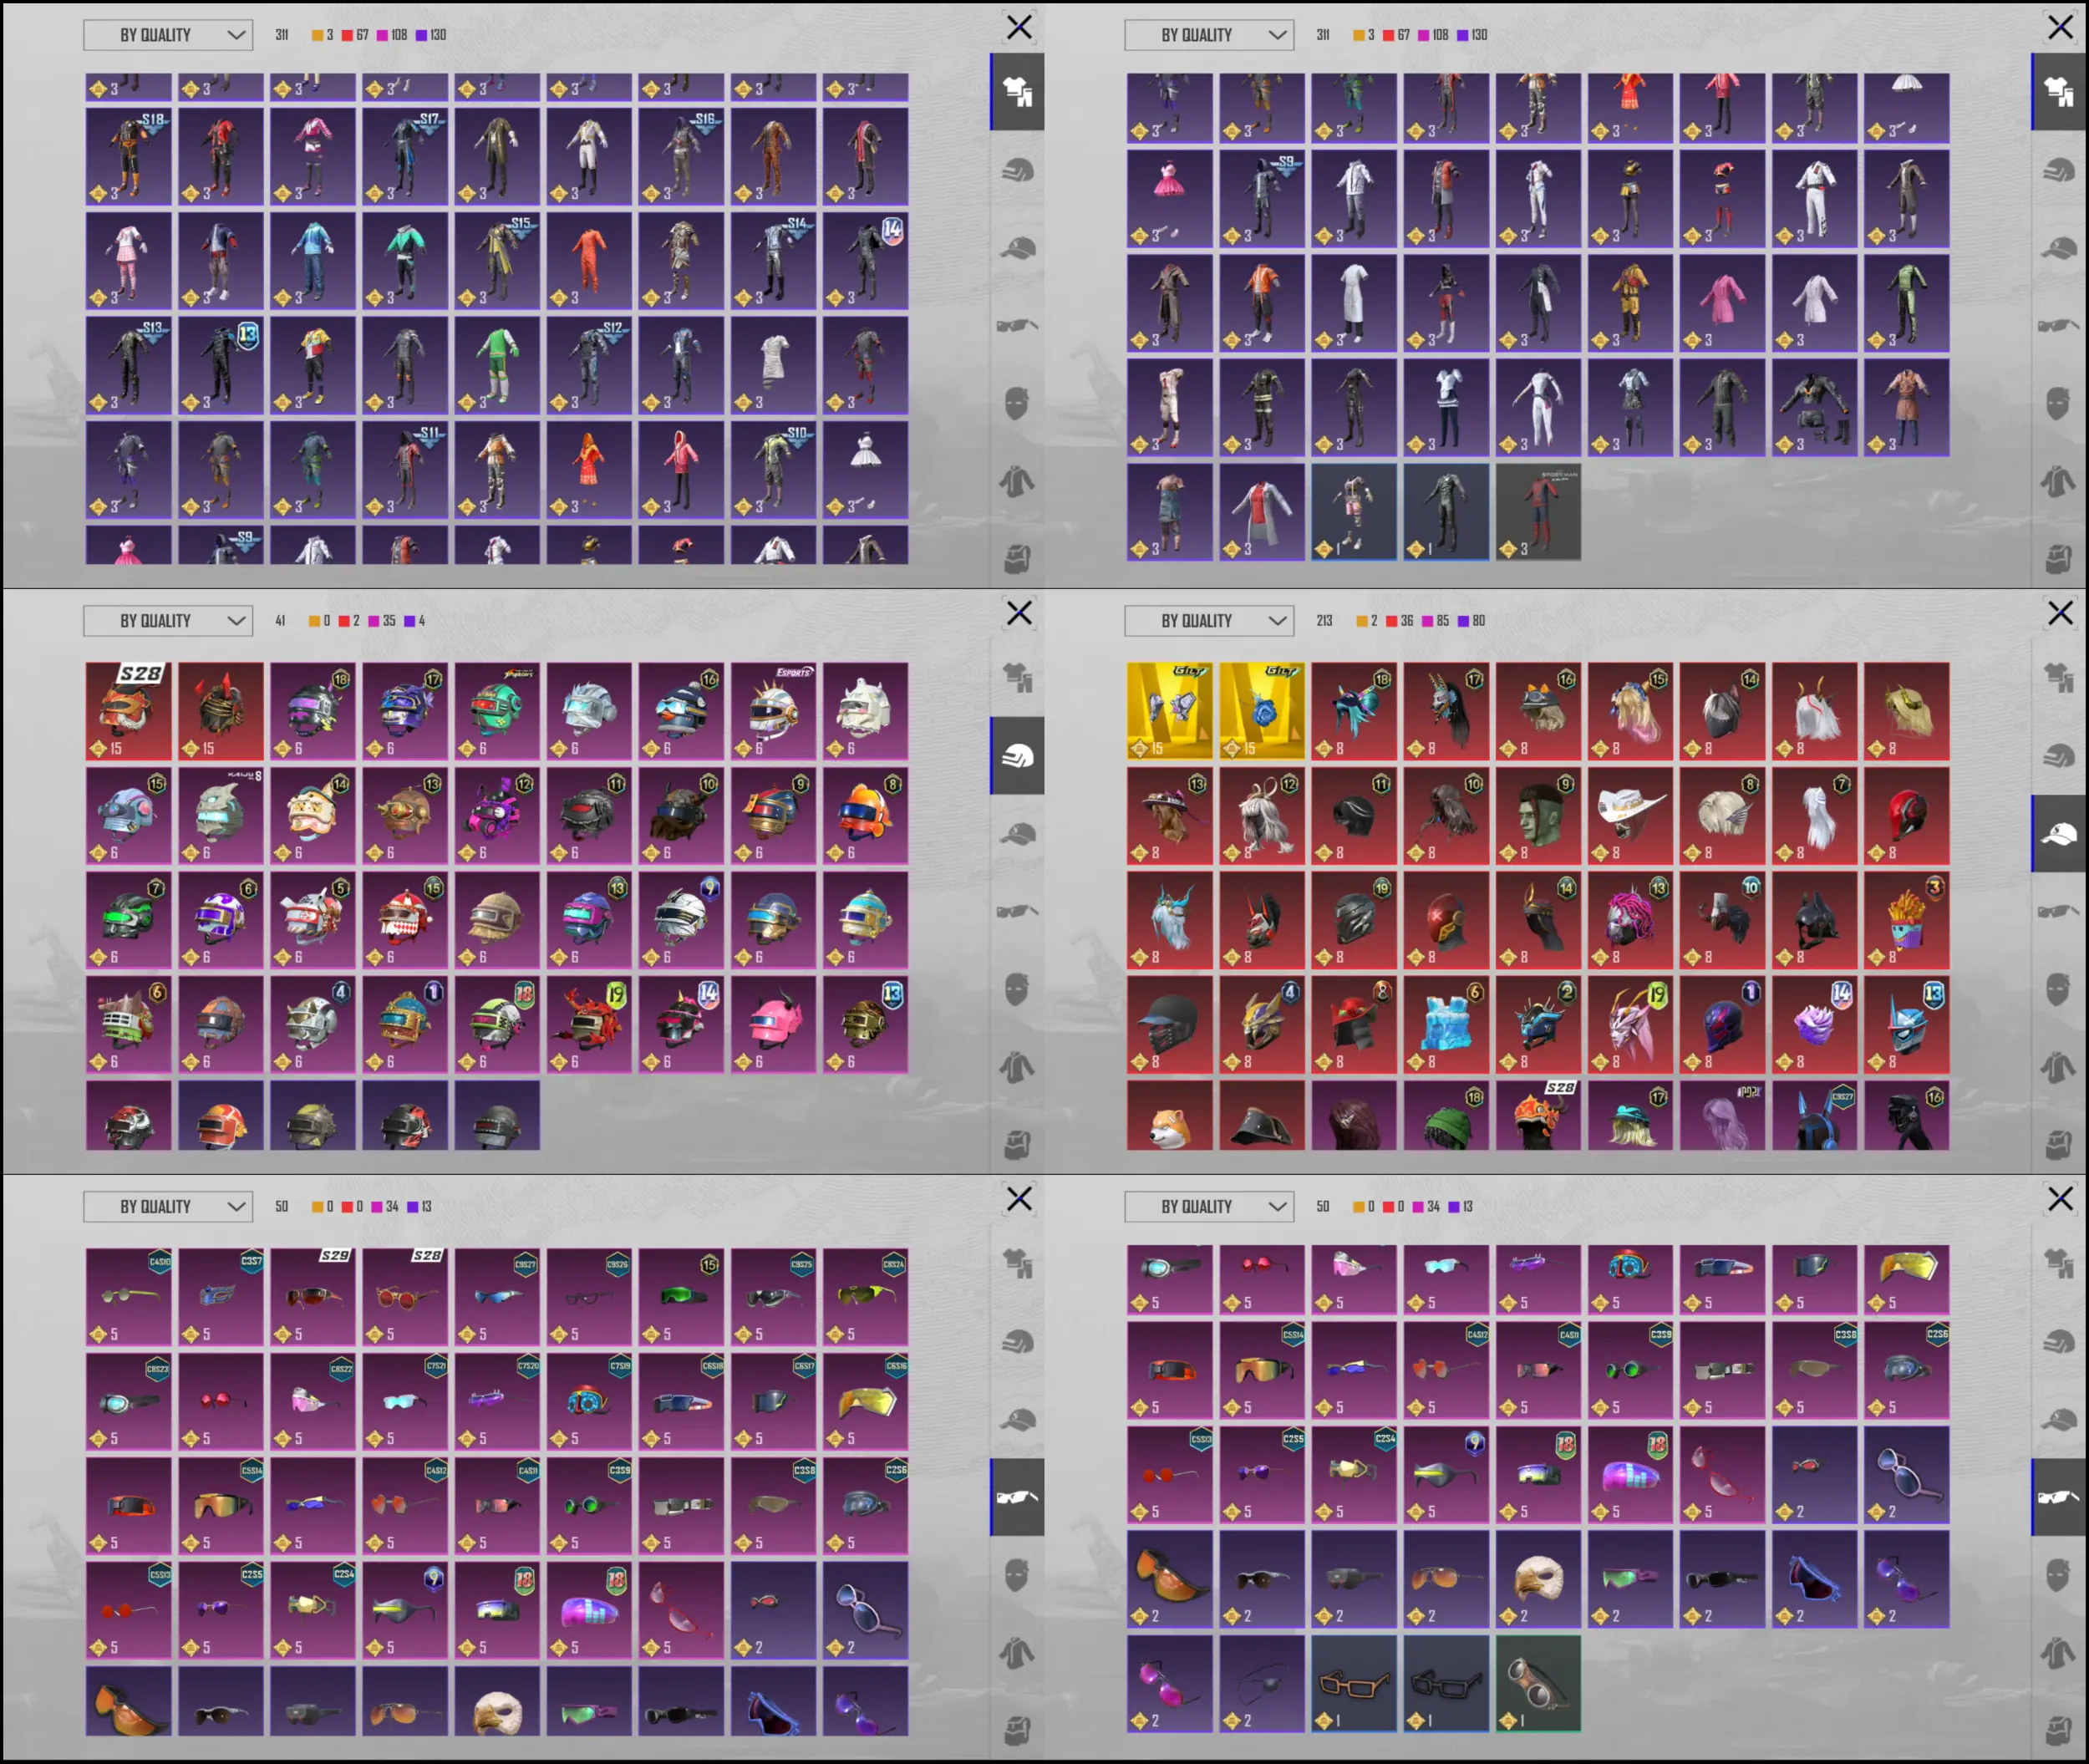This screenshot has width=2089, height=1764.
Task: Expand BY QUALITY sort in the 213-item panel
Action: (1208, 620)
